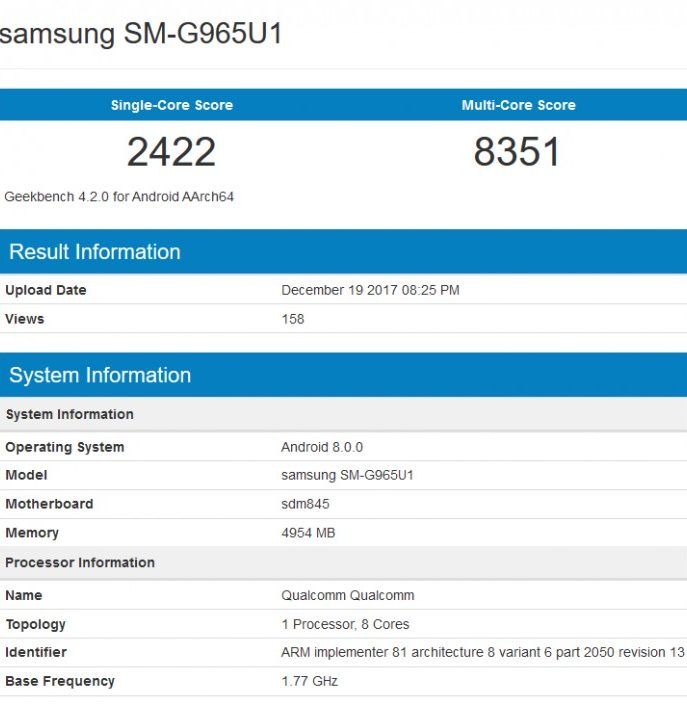
Task: Click the Model value samsung SM-G965U1
Action: tap(347, 475)
